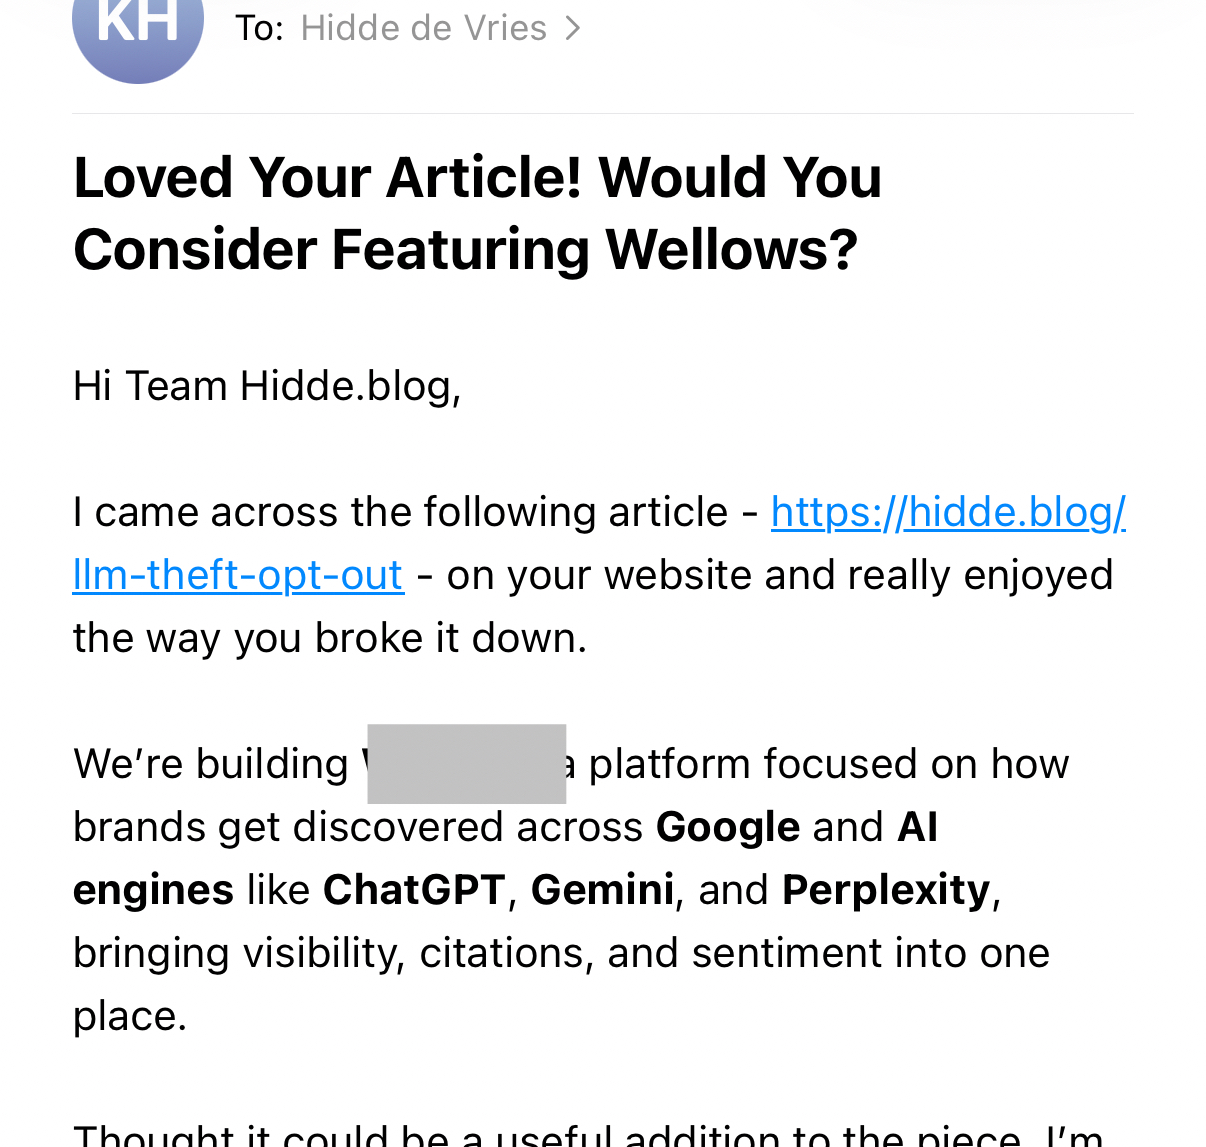This screenshot has height=1147, width=1206.
Task: Click the gray redacted box
Action: [x=466, y=764]
